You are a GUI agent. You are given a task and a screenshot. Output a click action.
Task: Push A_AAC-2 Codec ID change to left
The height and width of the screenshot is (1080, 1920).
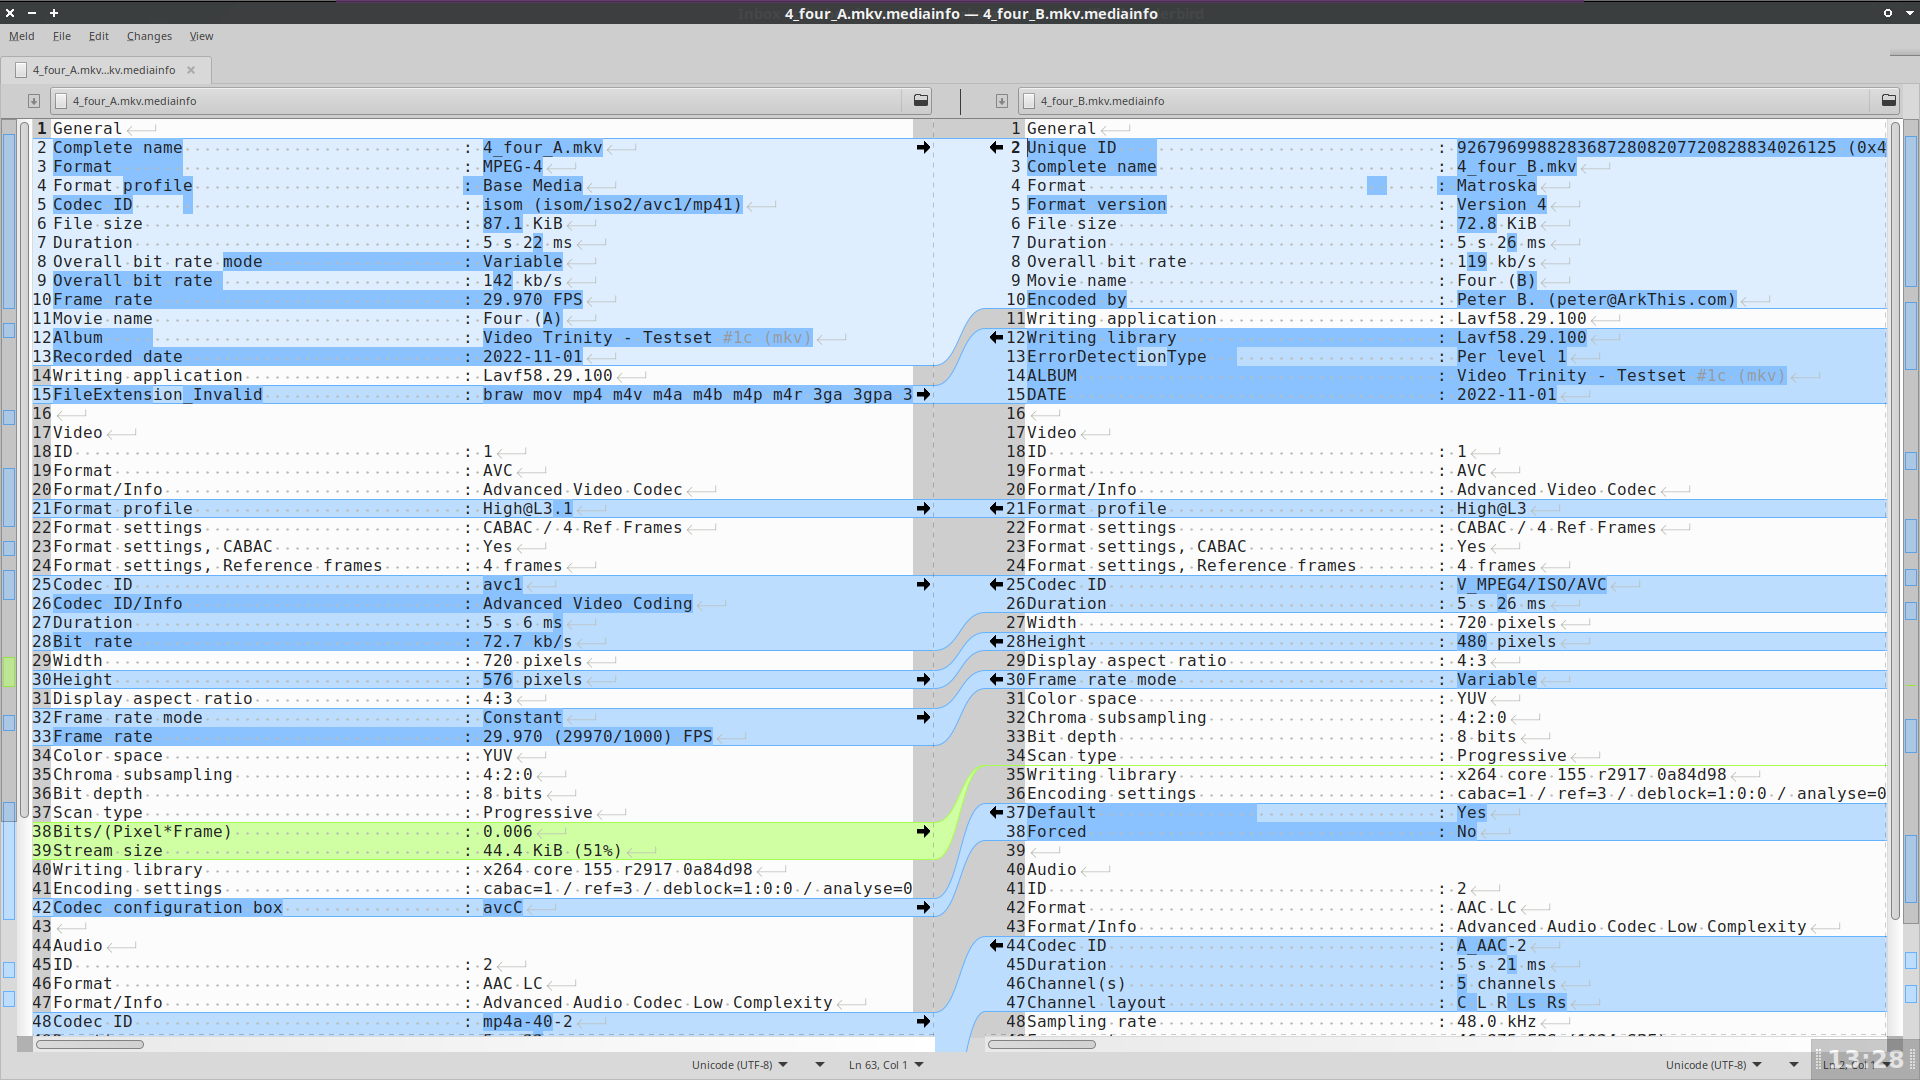[x=996, y=946]
